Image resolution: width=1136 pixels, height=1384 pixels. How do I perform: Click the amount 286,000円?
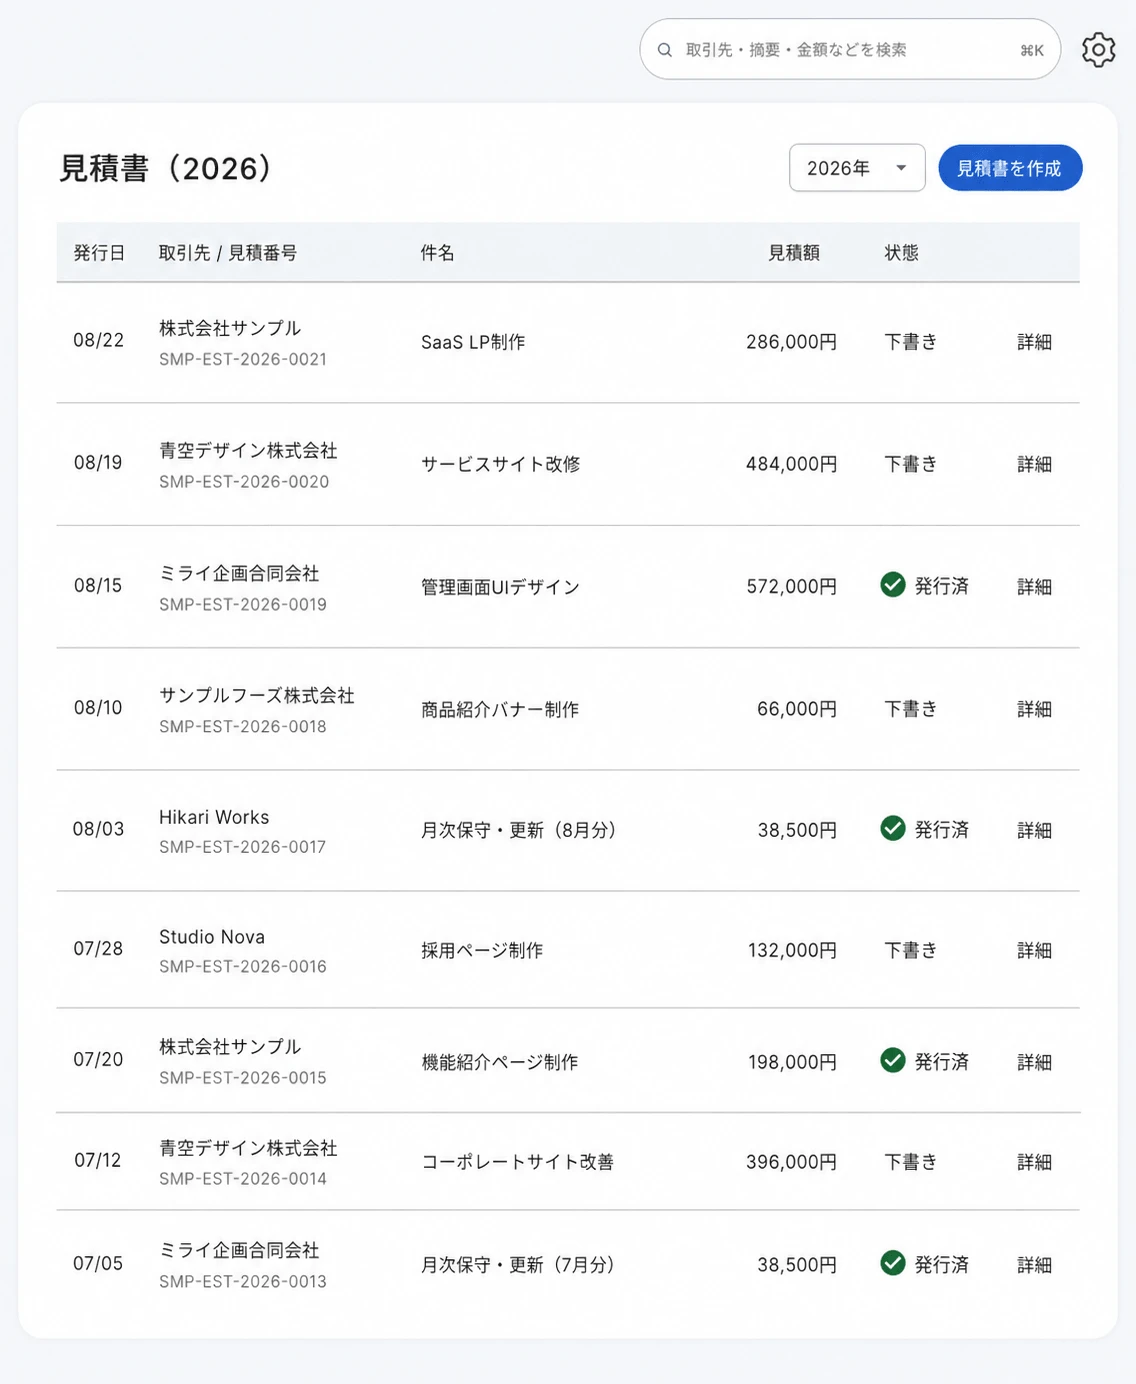[x=792, y=342]
